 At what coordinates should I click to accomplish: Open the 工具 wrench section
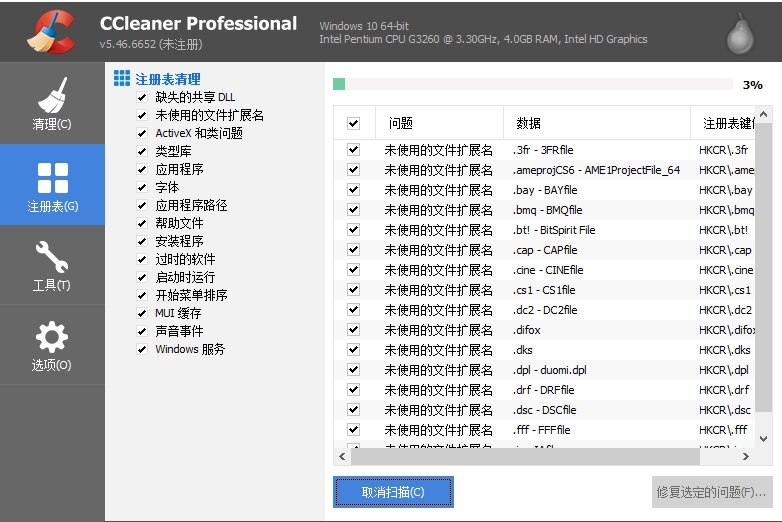tap(52, 265)
